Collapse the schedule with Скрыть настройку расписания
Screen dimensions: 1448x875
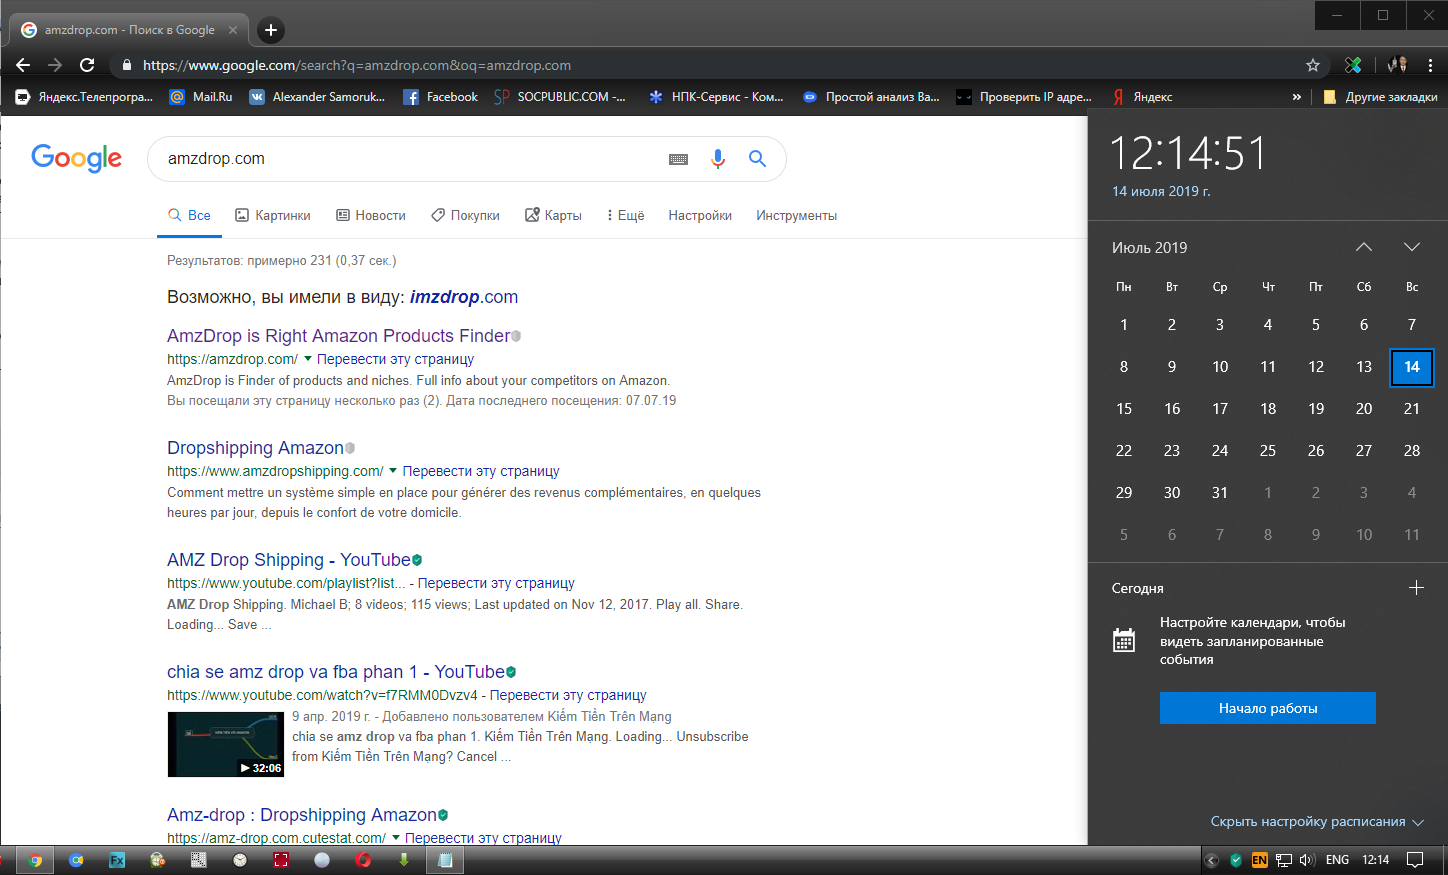coord(1316,822)
